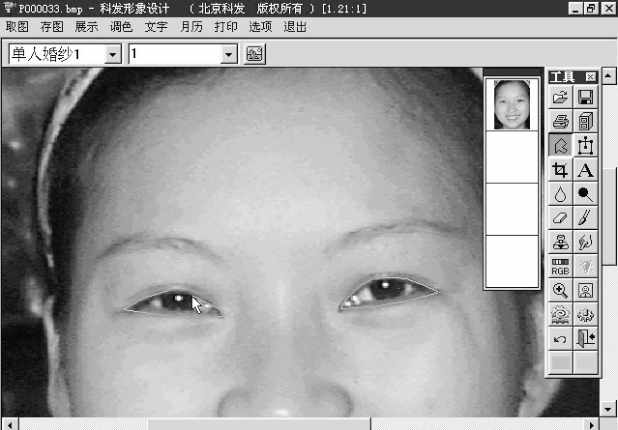Select the water drop blur tool
The height and width of the screenshot is (430, 618).
[560, 194]
